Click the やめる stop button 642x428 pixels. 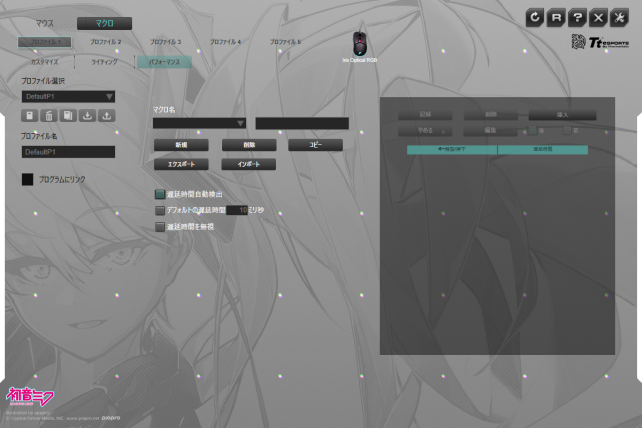pos(425,131)
